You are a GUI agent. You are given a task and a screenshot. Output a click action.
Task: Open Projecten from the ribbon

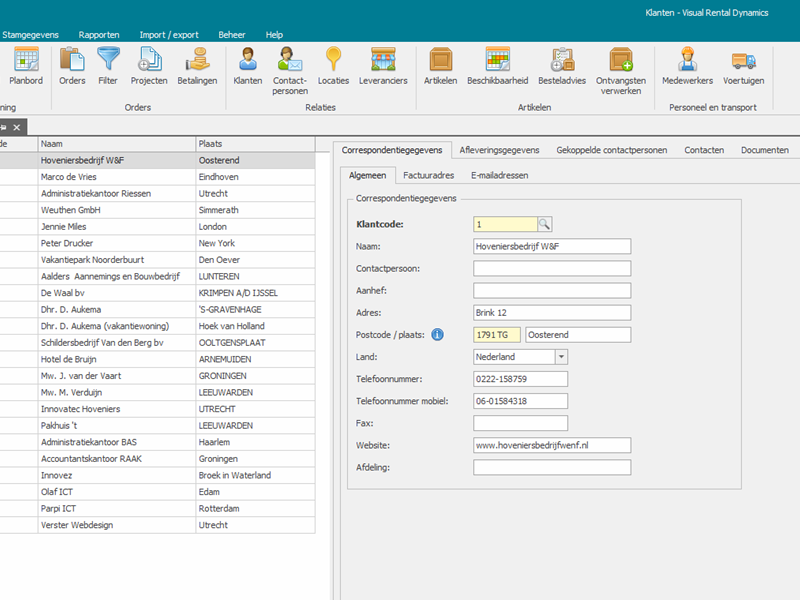pos(149,66)
